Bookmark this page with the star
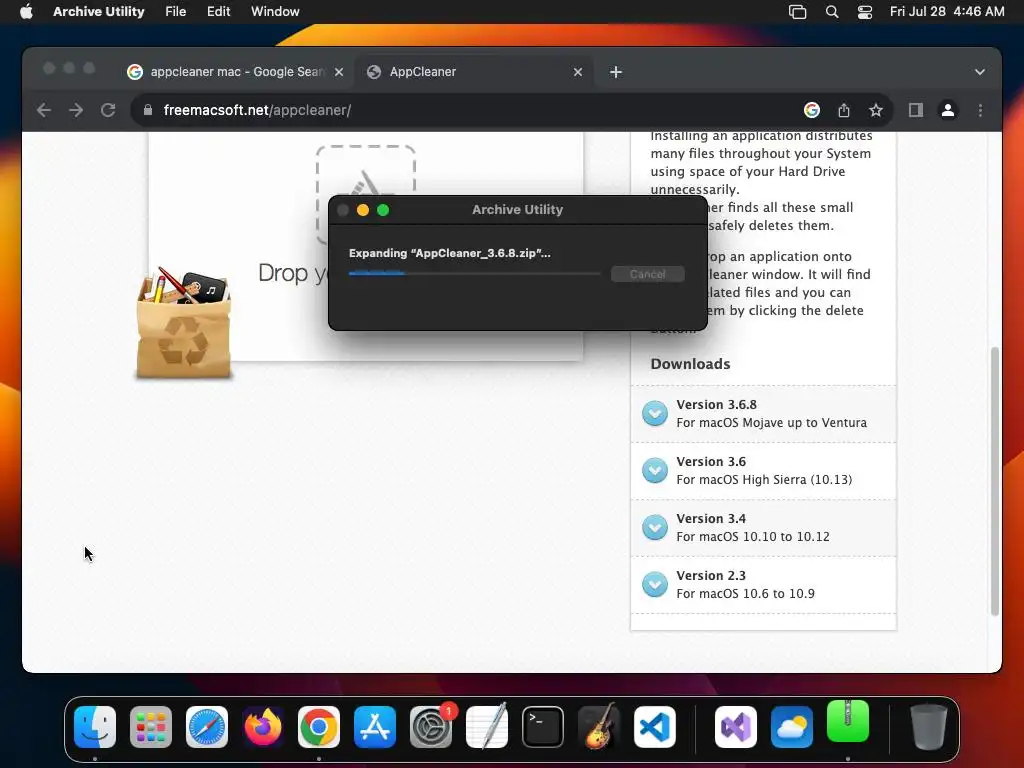 tap(876, 110)
